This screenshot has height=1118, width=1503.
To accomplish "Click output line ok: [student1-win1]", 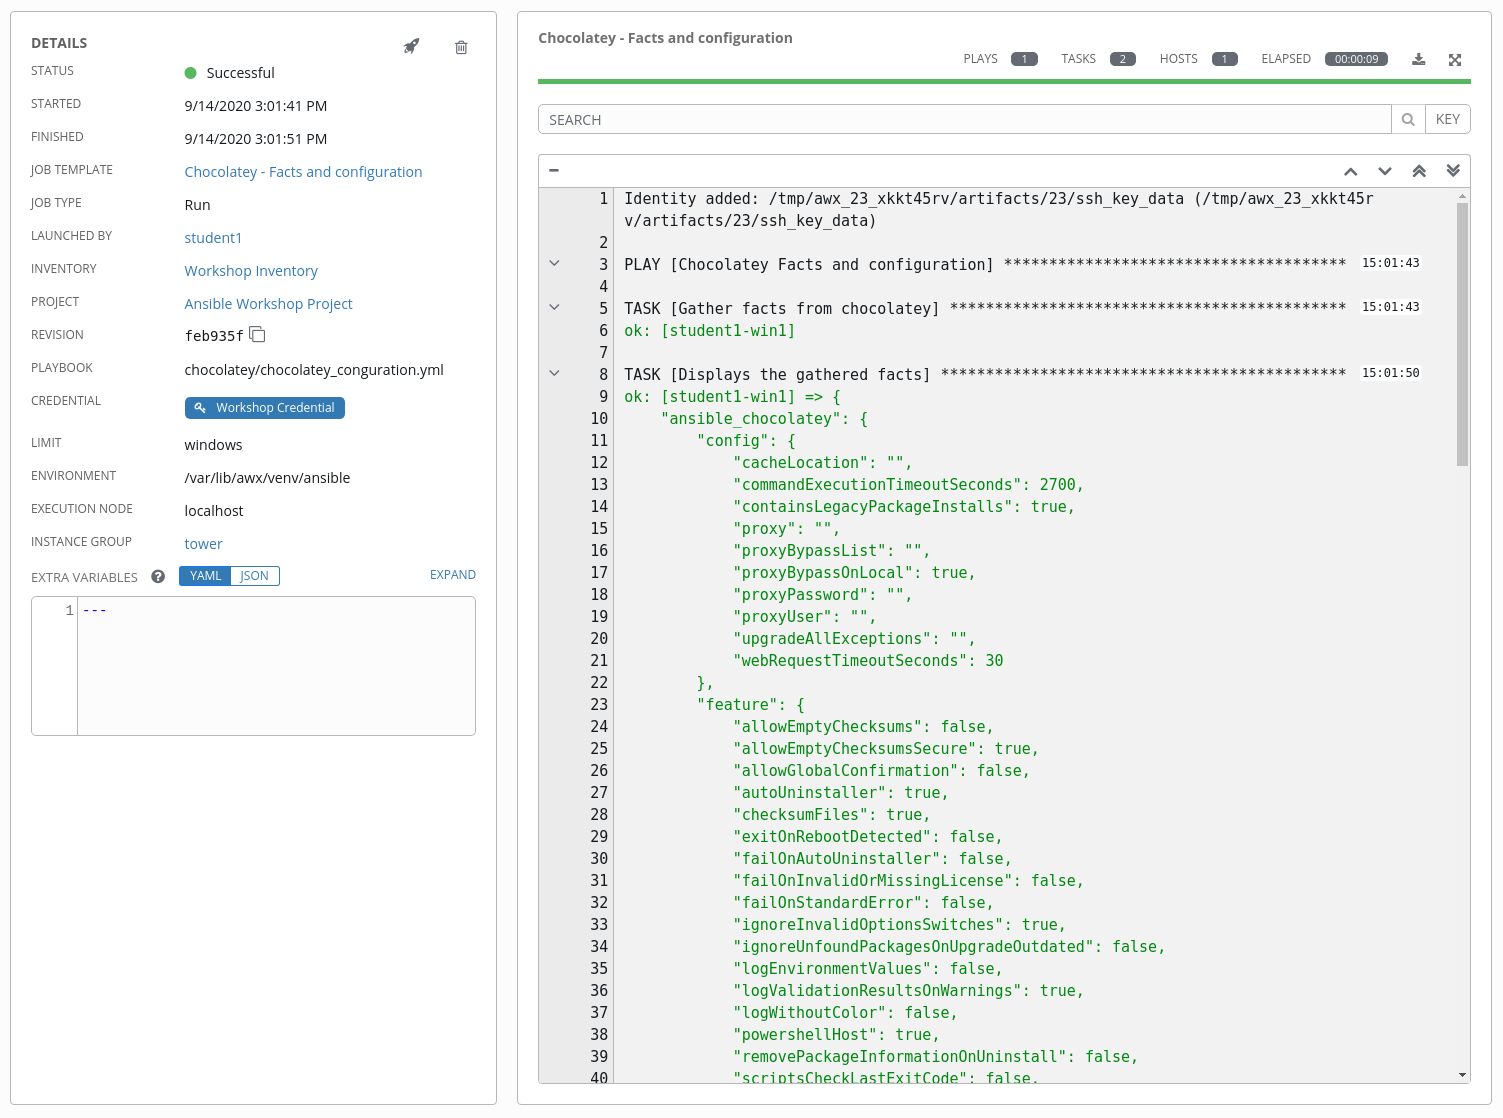I will pyautogui.click(x=710, y=331).
